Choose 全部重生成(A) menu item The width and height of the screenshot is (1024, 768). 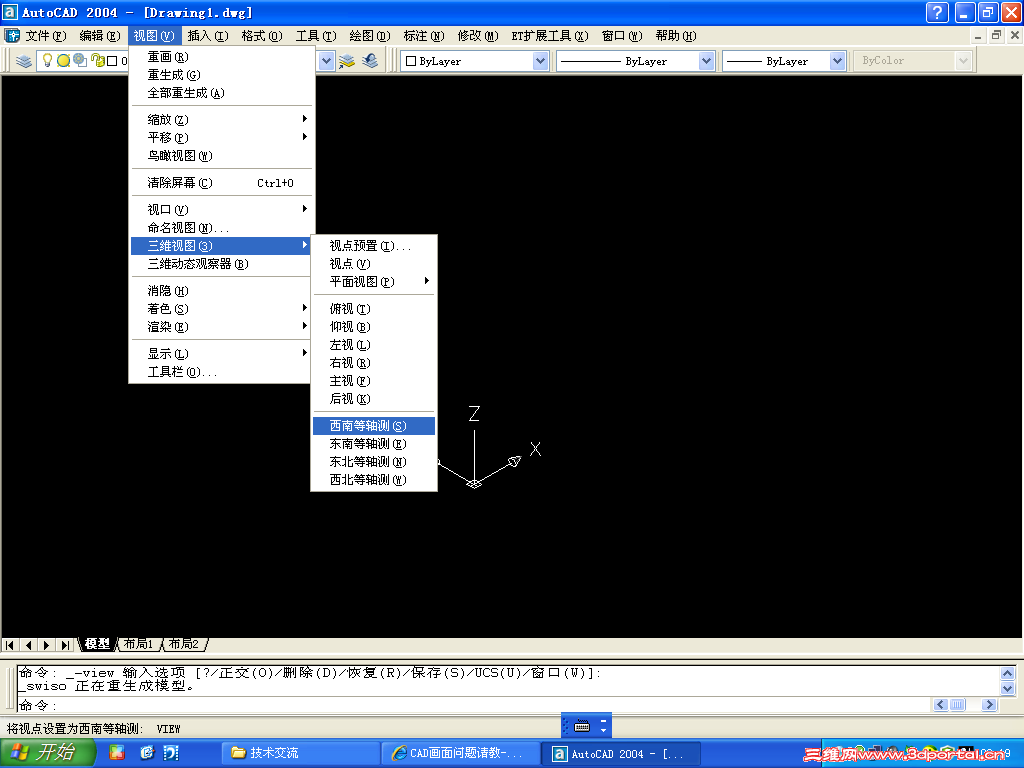pyautogui.click(x=221, y=93)
